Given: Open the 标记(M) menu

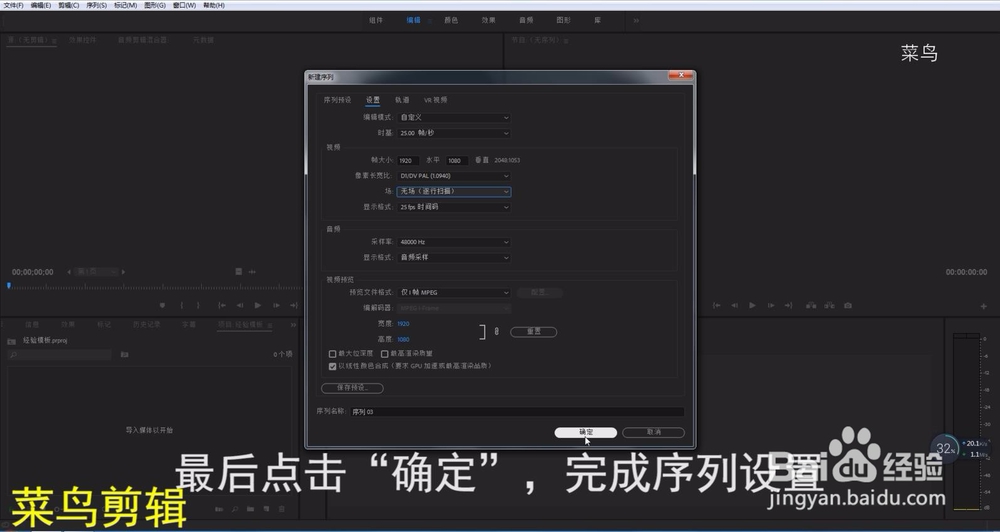Looking at the screenshot, I should [125, 5].
